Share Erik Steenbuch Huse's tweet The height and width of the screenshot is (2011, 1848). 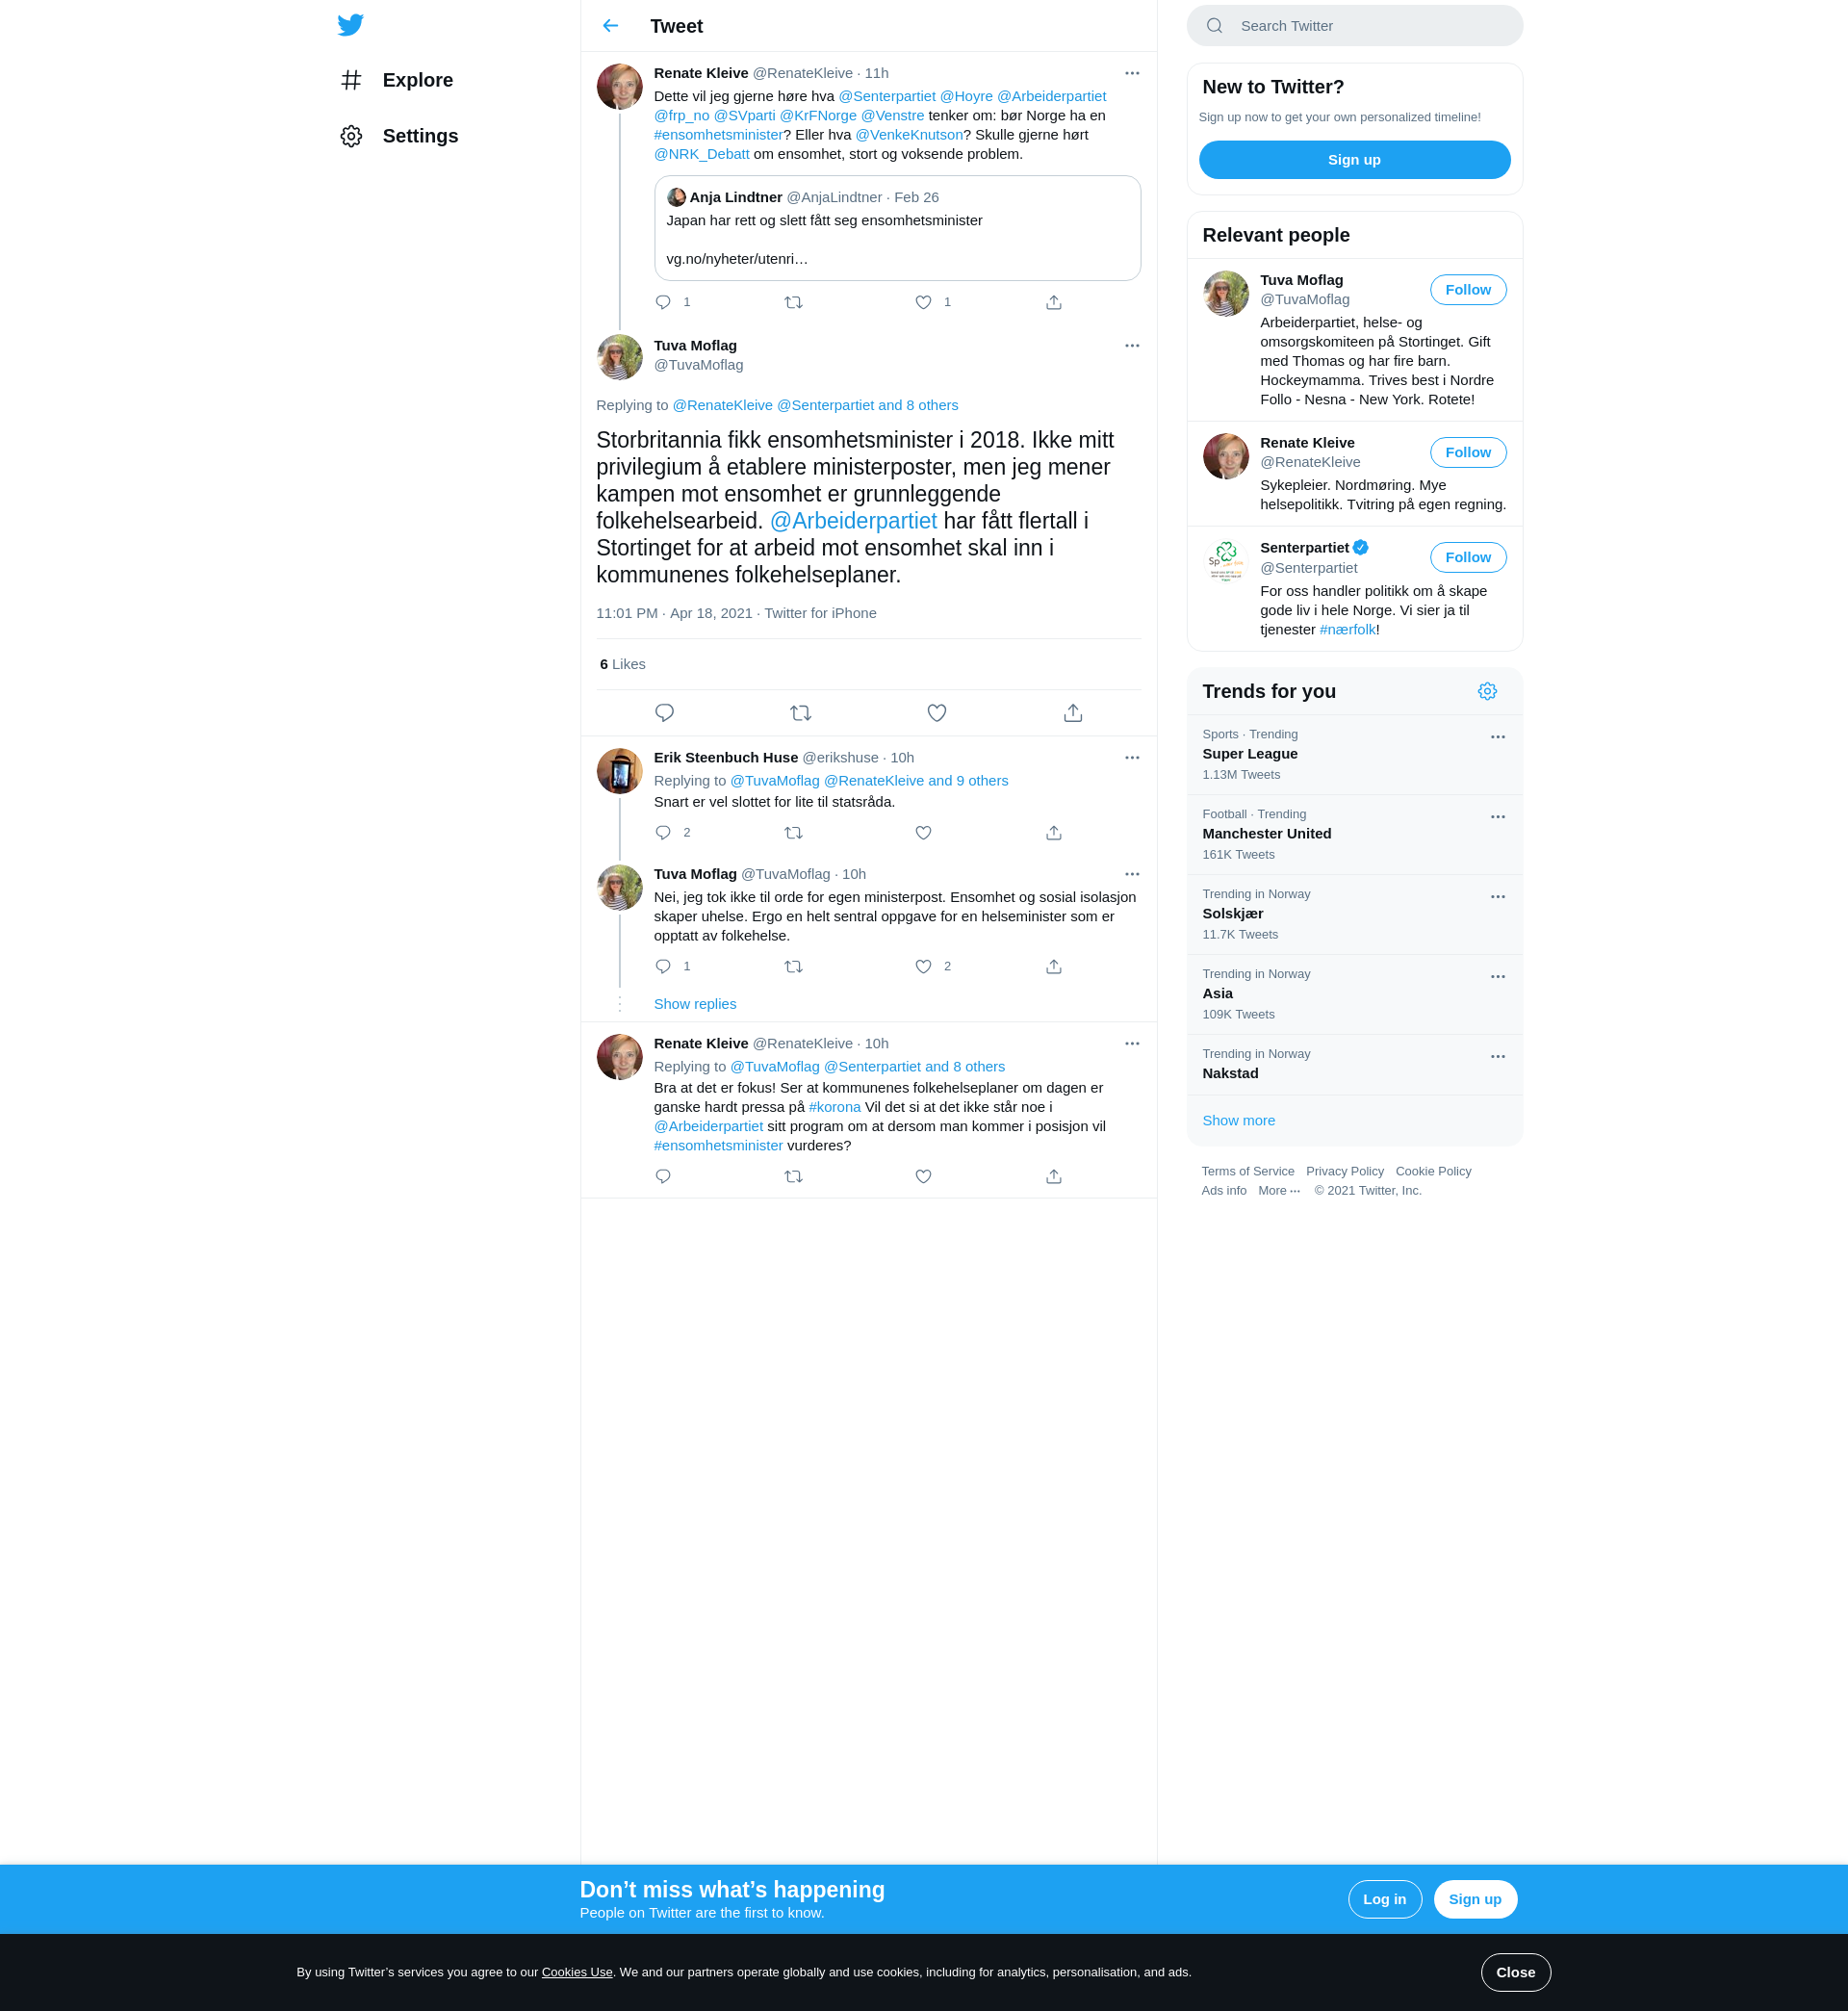pos(1054,833)
